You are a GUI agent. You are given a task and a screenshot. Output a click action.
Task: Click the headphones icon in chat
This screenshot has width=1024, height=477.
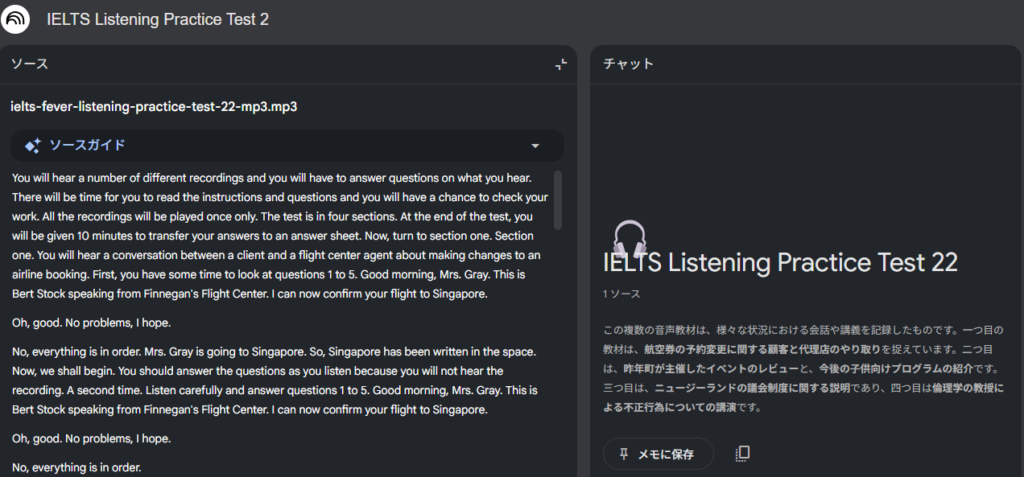630,237
